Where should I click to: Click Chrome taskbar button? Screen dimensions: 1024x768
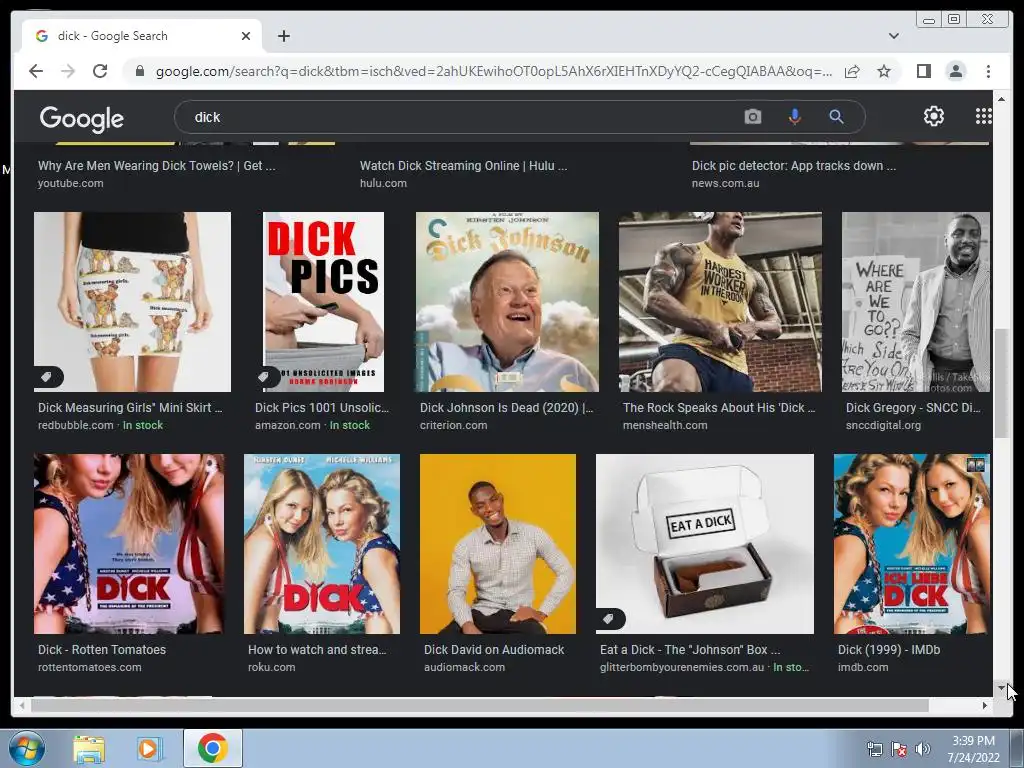(x=213, y=748)
